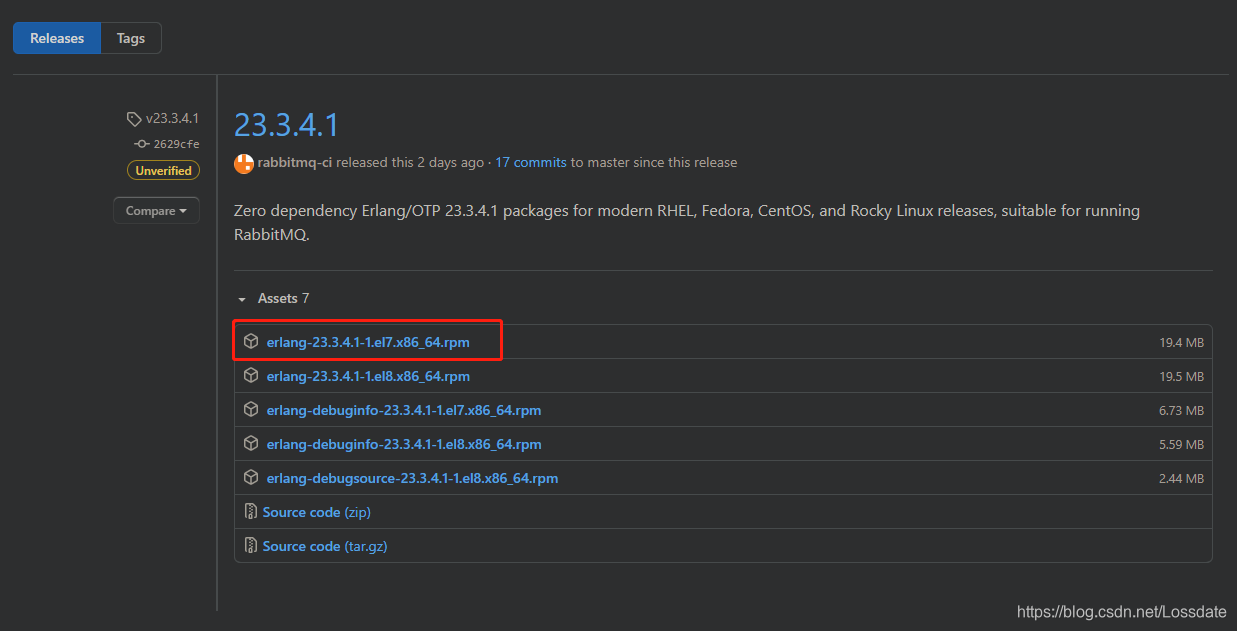Click the 5.59 MB file size

[x=1181, y=444]
